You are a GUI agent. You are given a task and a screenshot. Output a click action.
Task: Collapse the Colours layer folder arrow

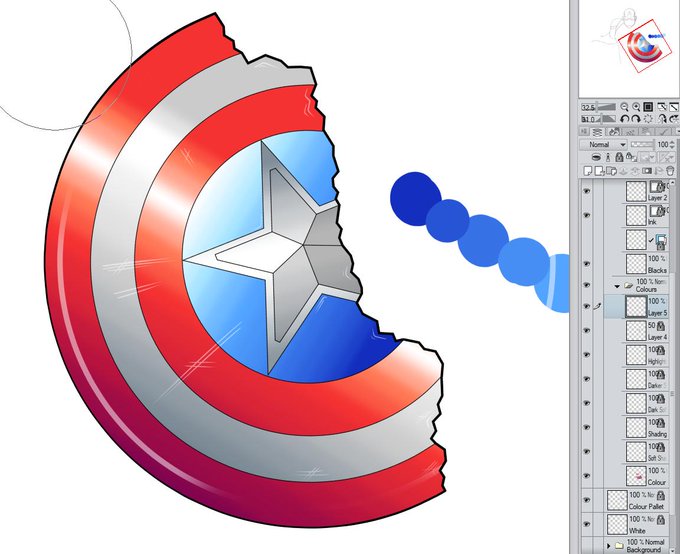(617, 286)
